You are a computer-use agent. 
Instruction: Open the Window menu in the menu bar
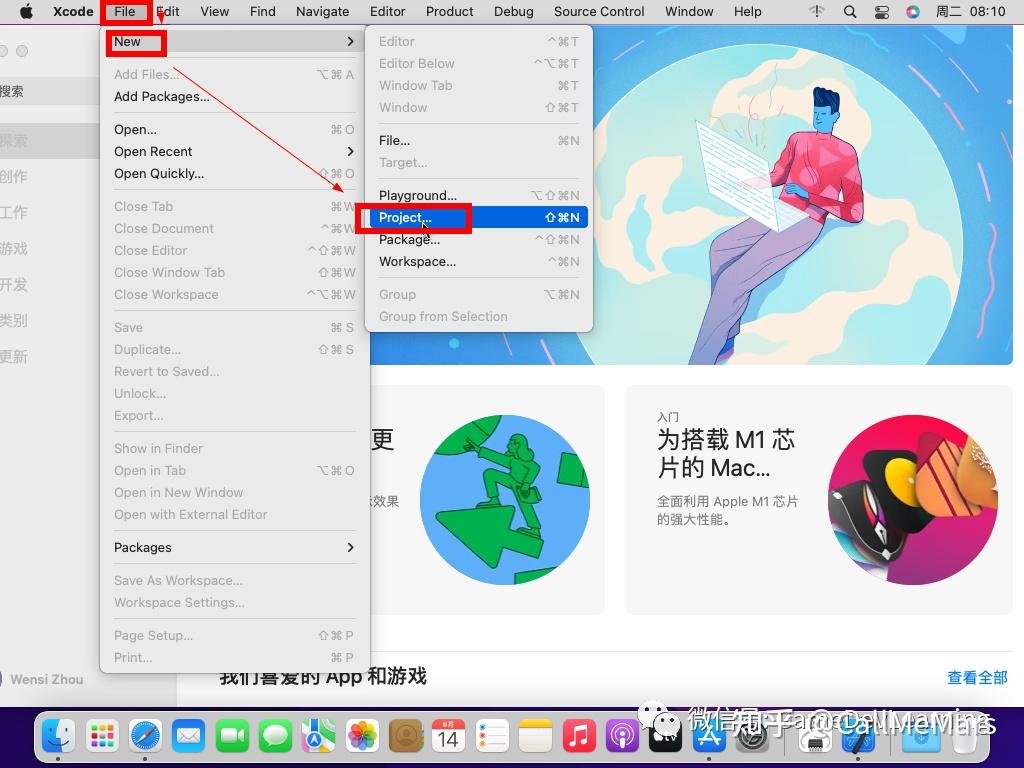coord(689,11)
